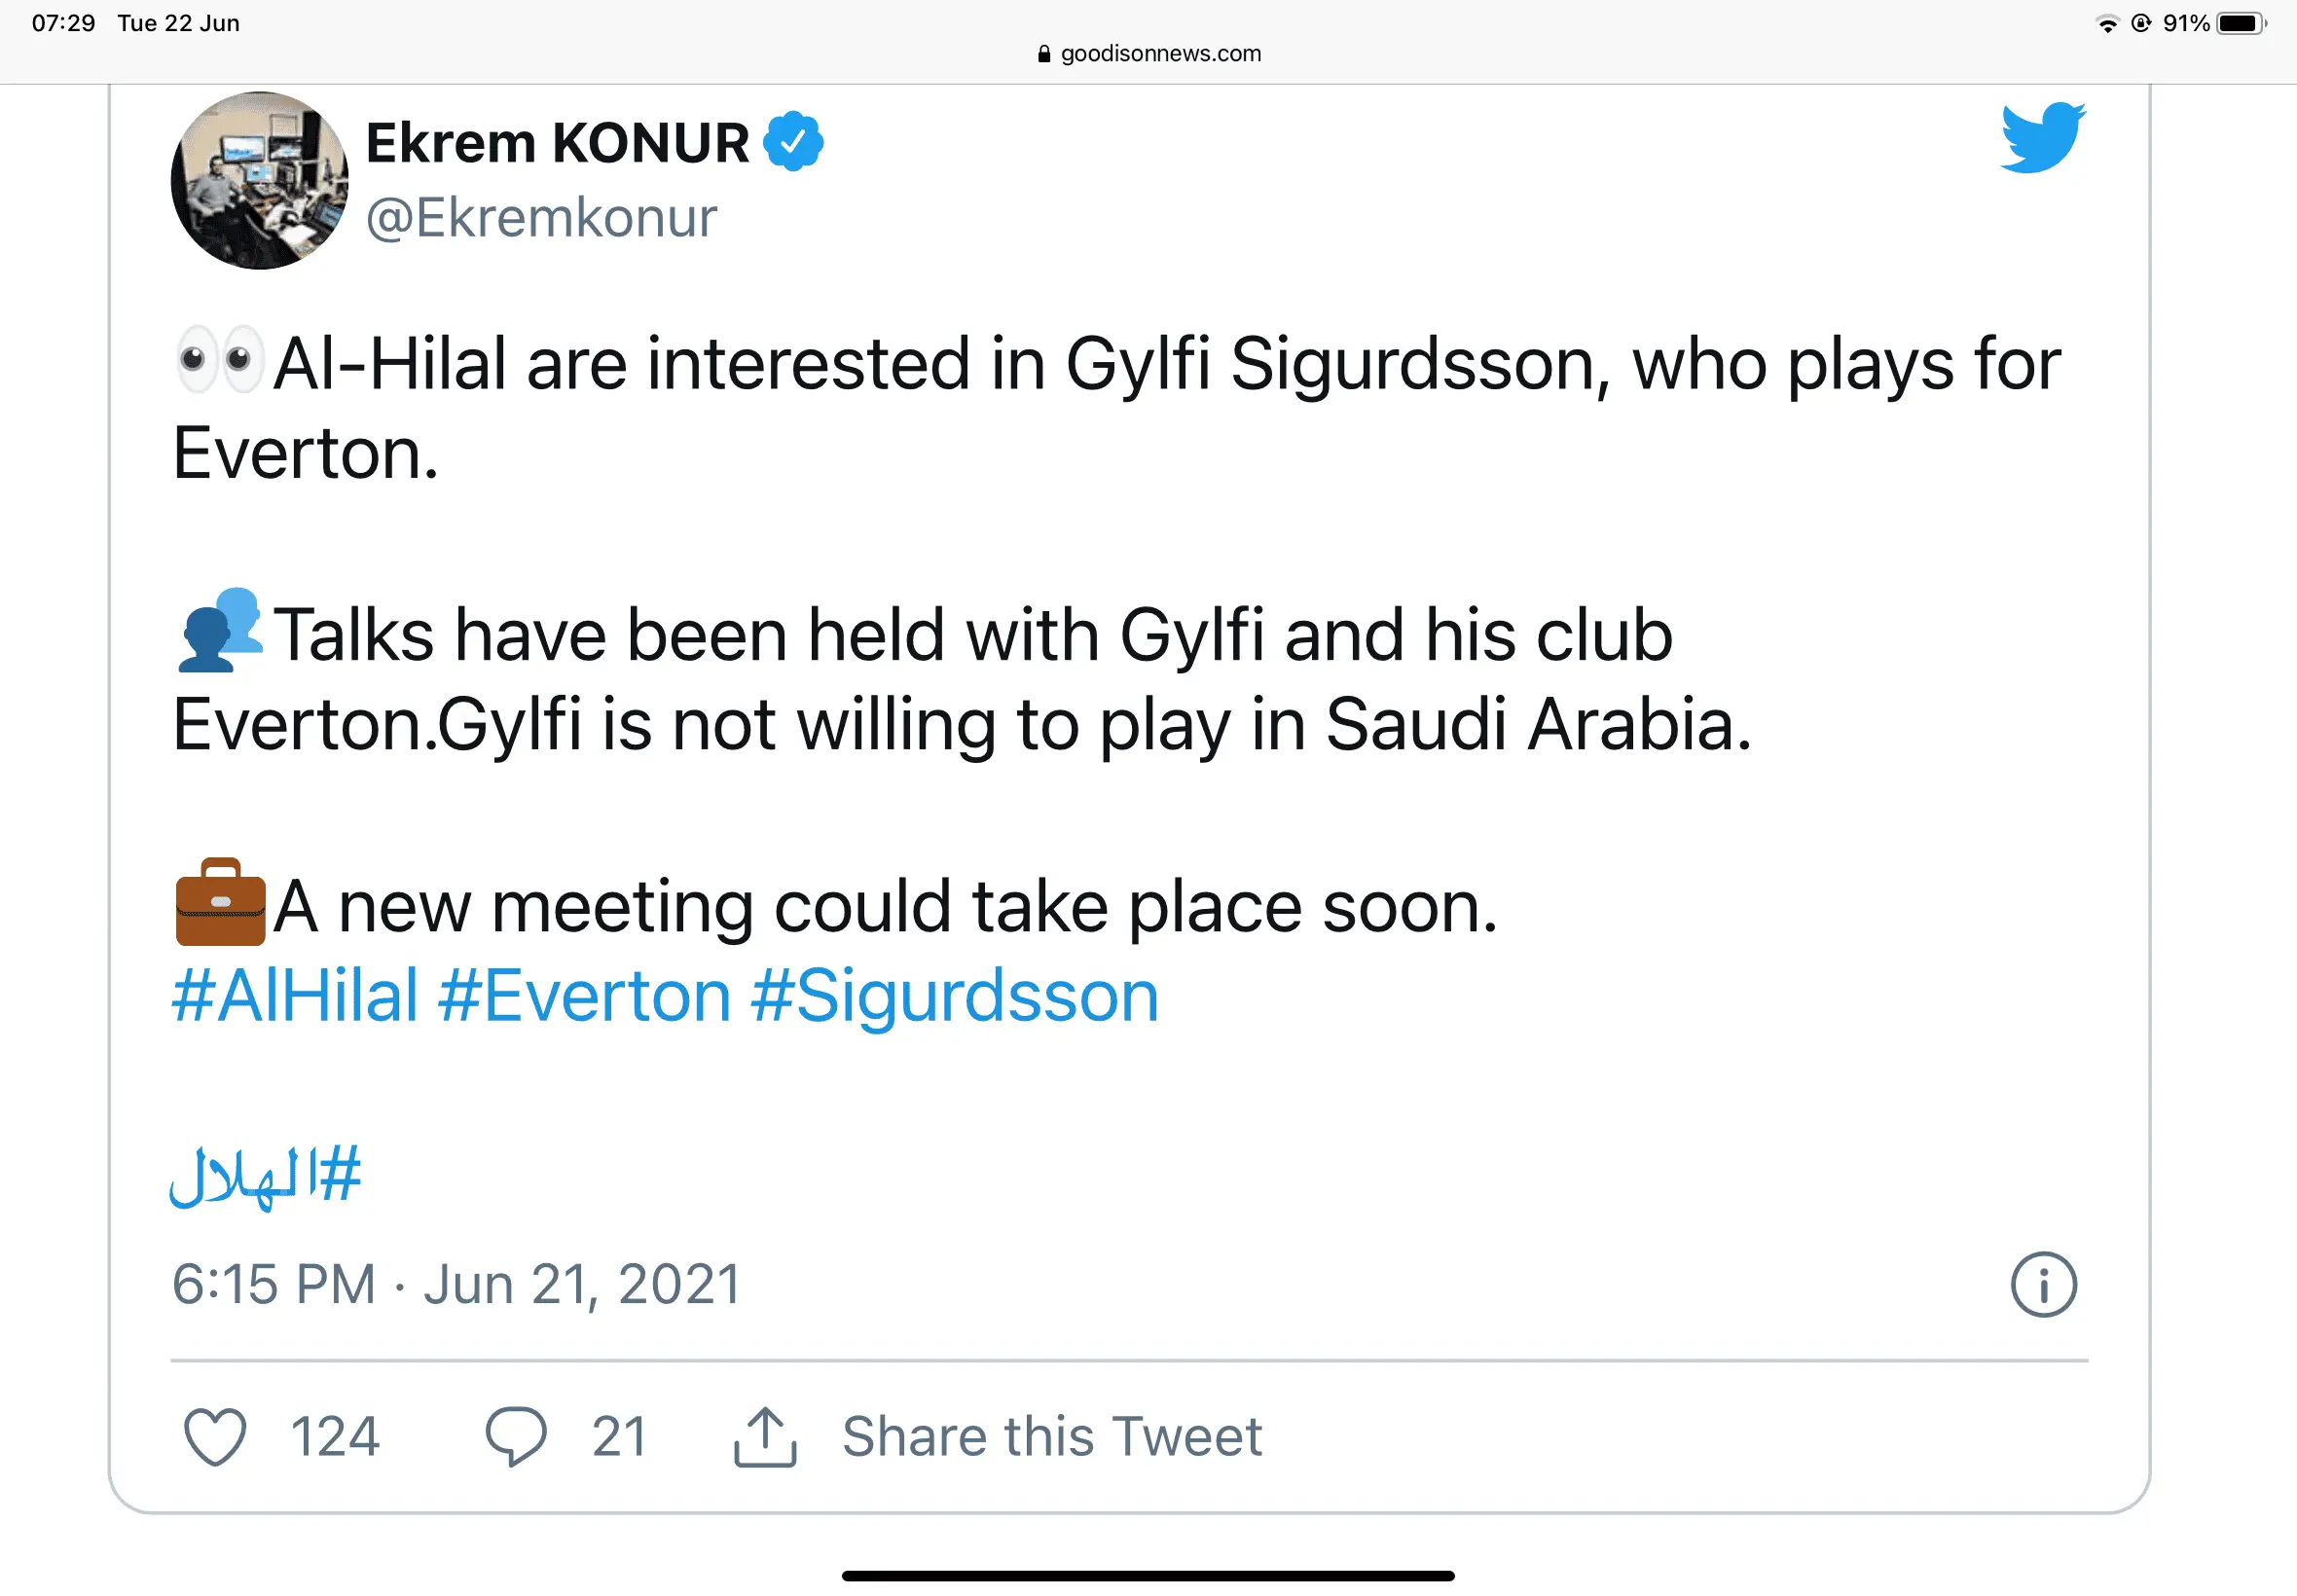Screen dimensions: 2297x1596
Task: Click the reply speech bubble icon
Action: pos(515,1436)
